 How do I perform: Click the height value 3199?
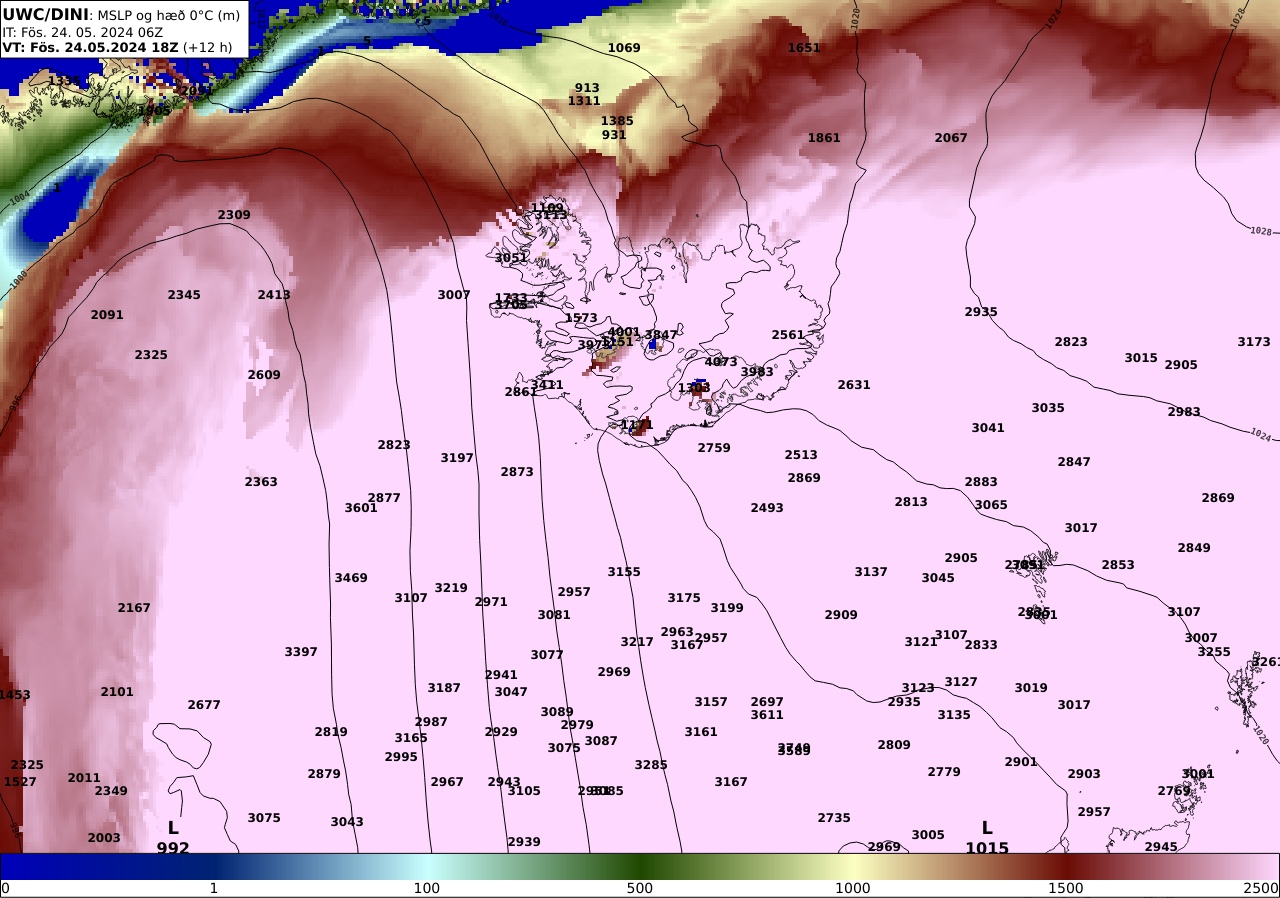727,608
